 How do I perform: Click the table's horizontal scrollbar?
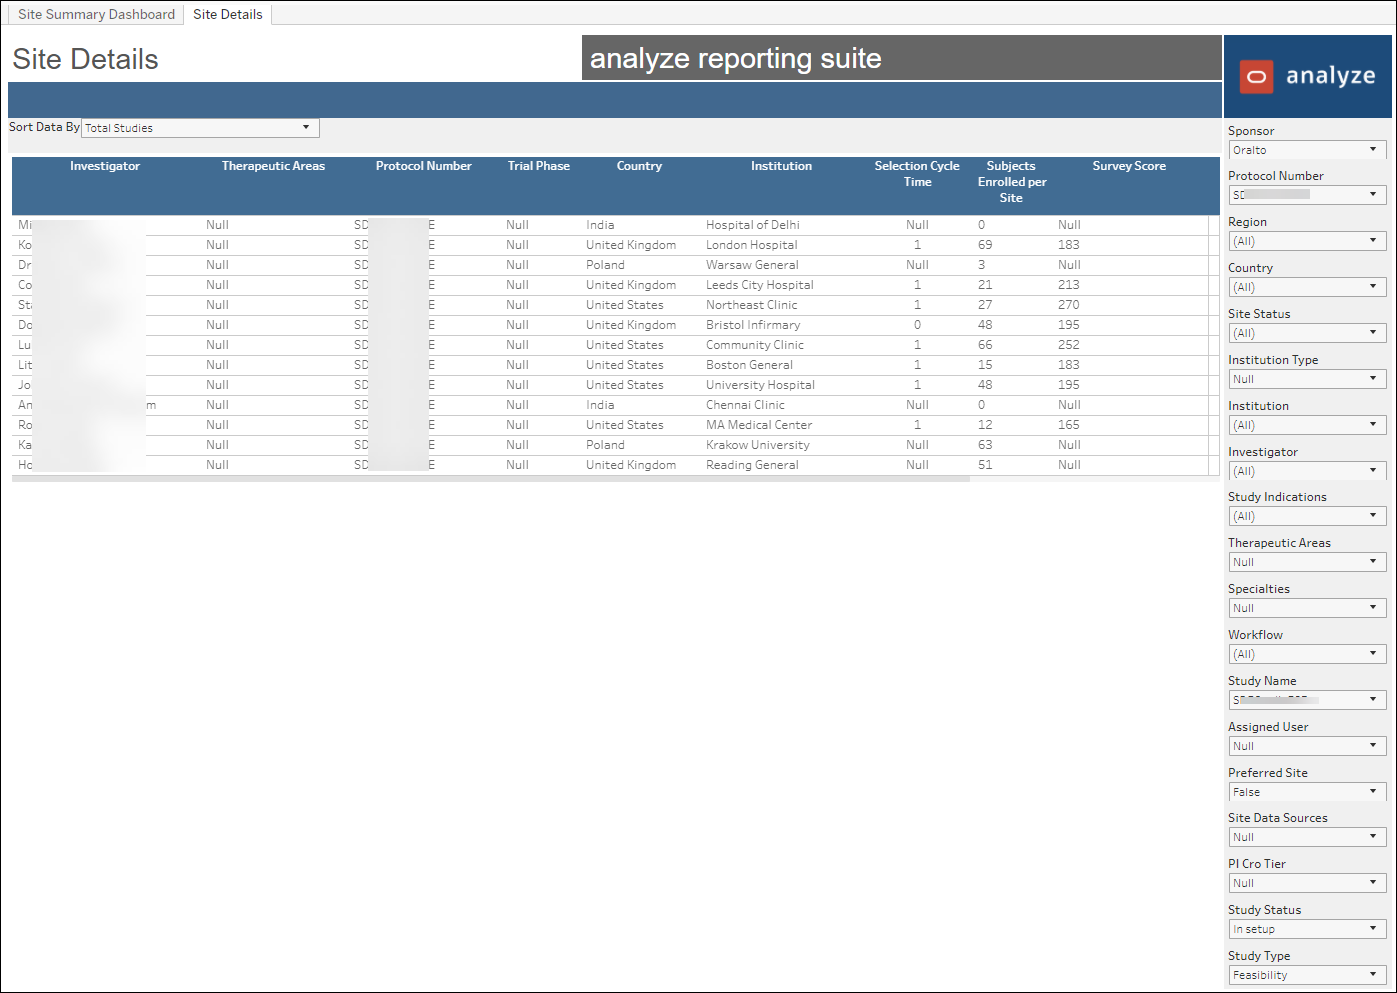[x=490, y=479]
